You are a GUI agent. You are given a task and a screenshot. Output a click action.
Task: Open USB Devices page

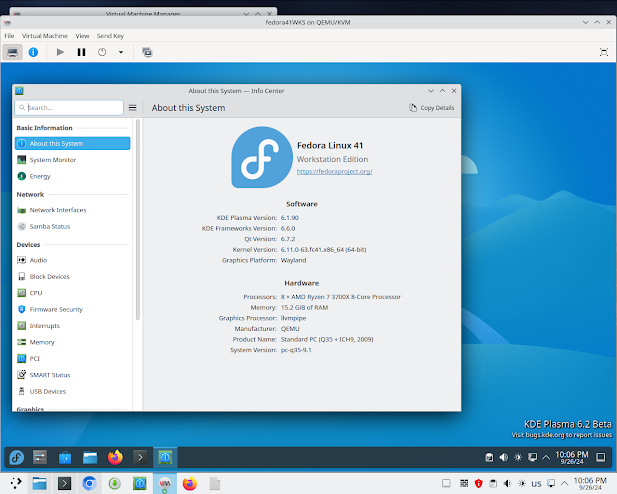pyautogui.click(x=72, y=391)
